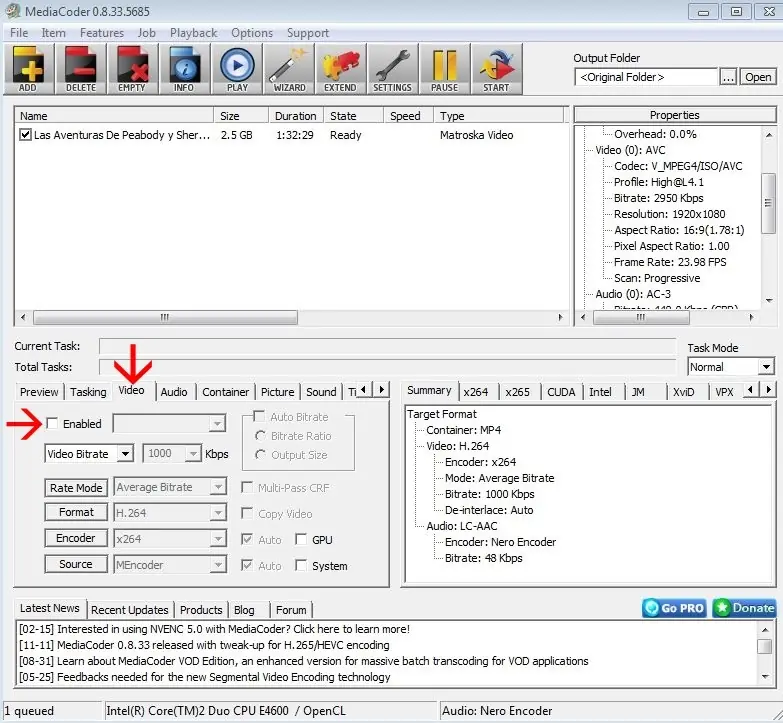Click the Rate Mode button
Screen dimensions: 783x723
(x=76, y=488)
